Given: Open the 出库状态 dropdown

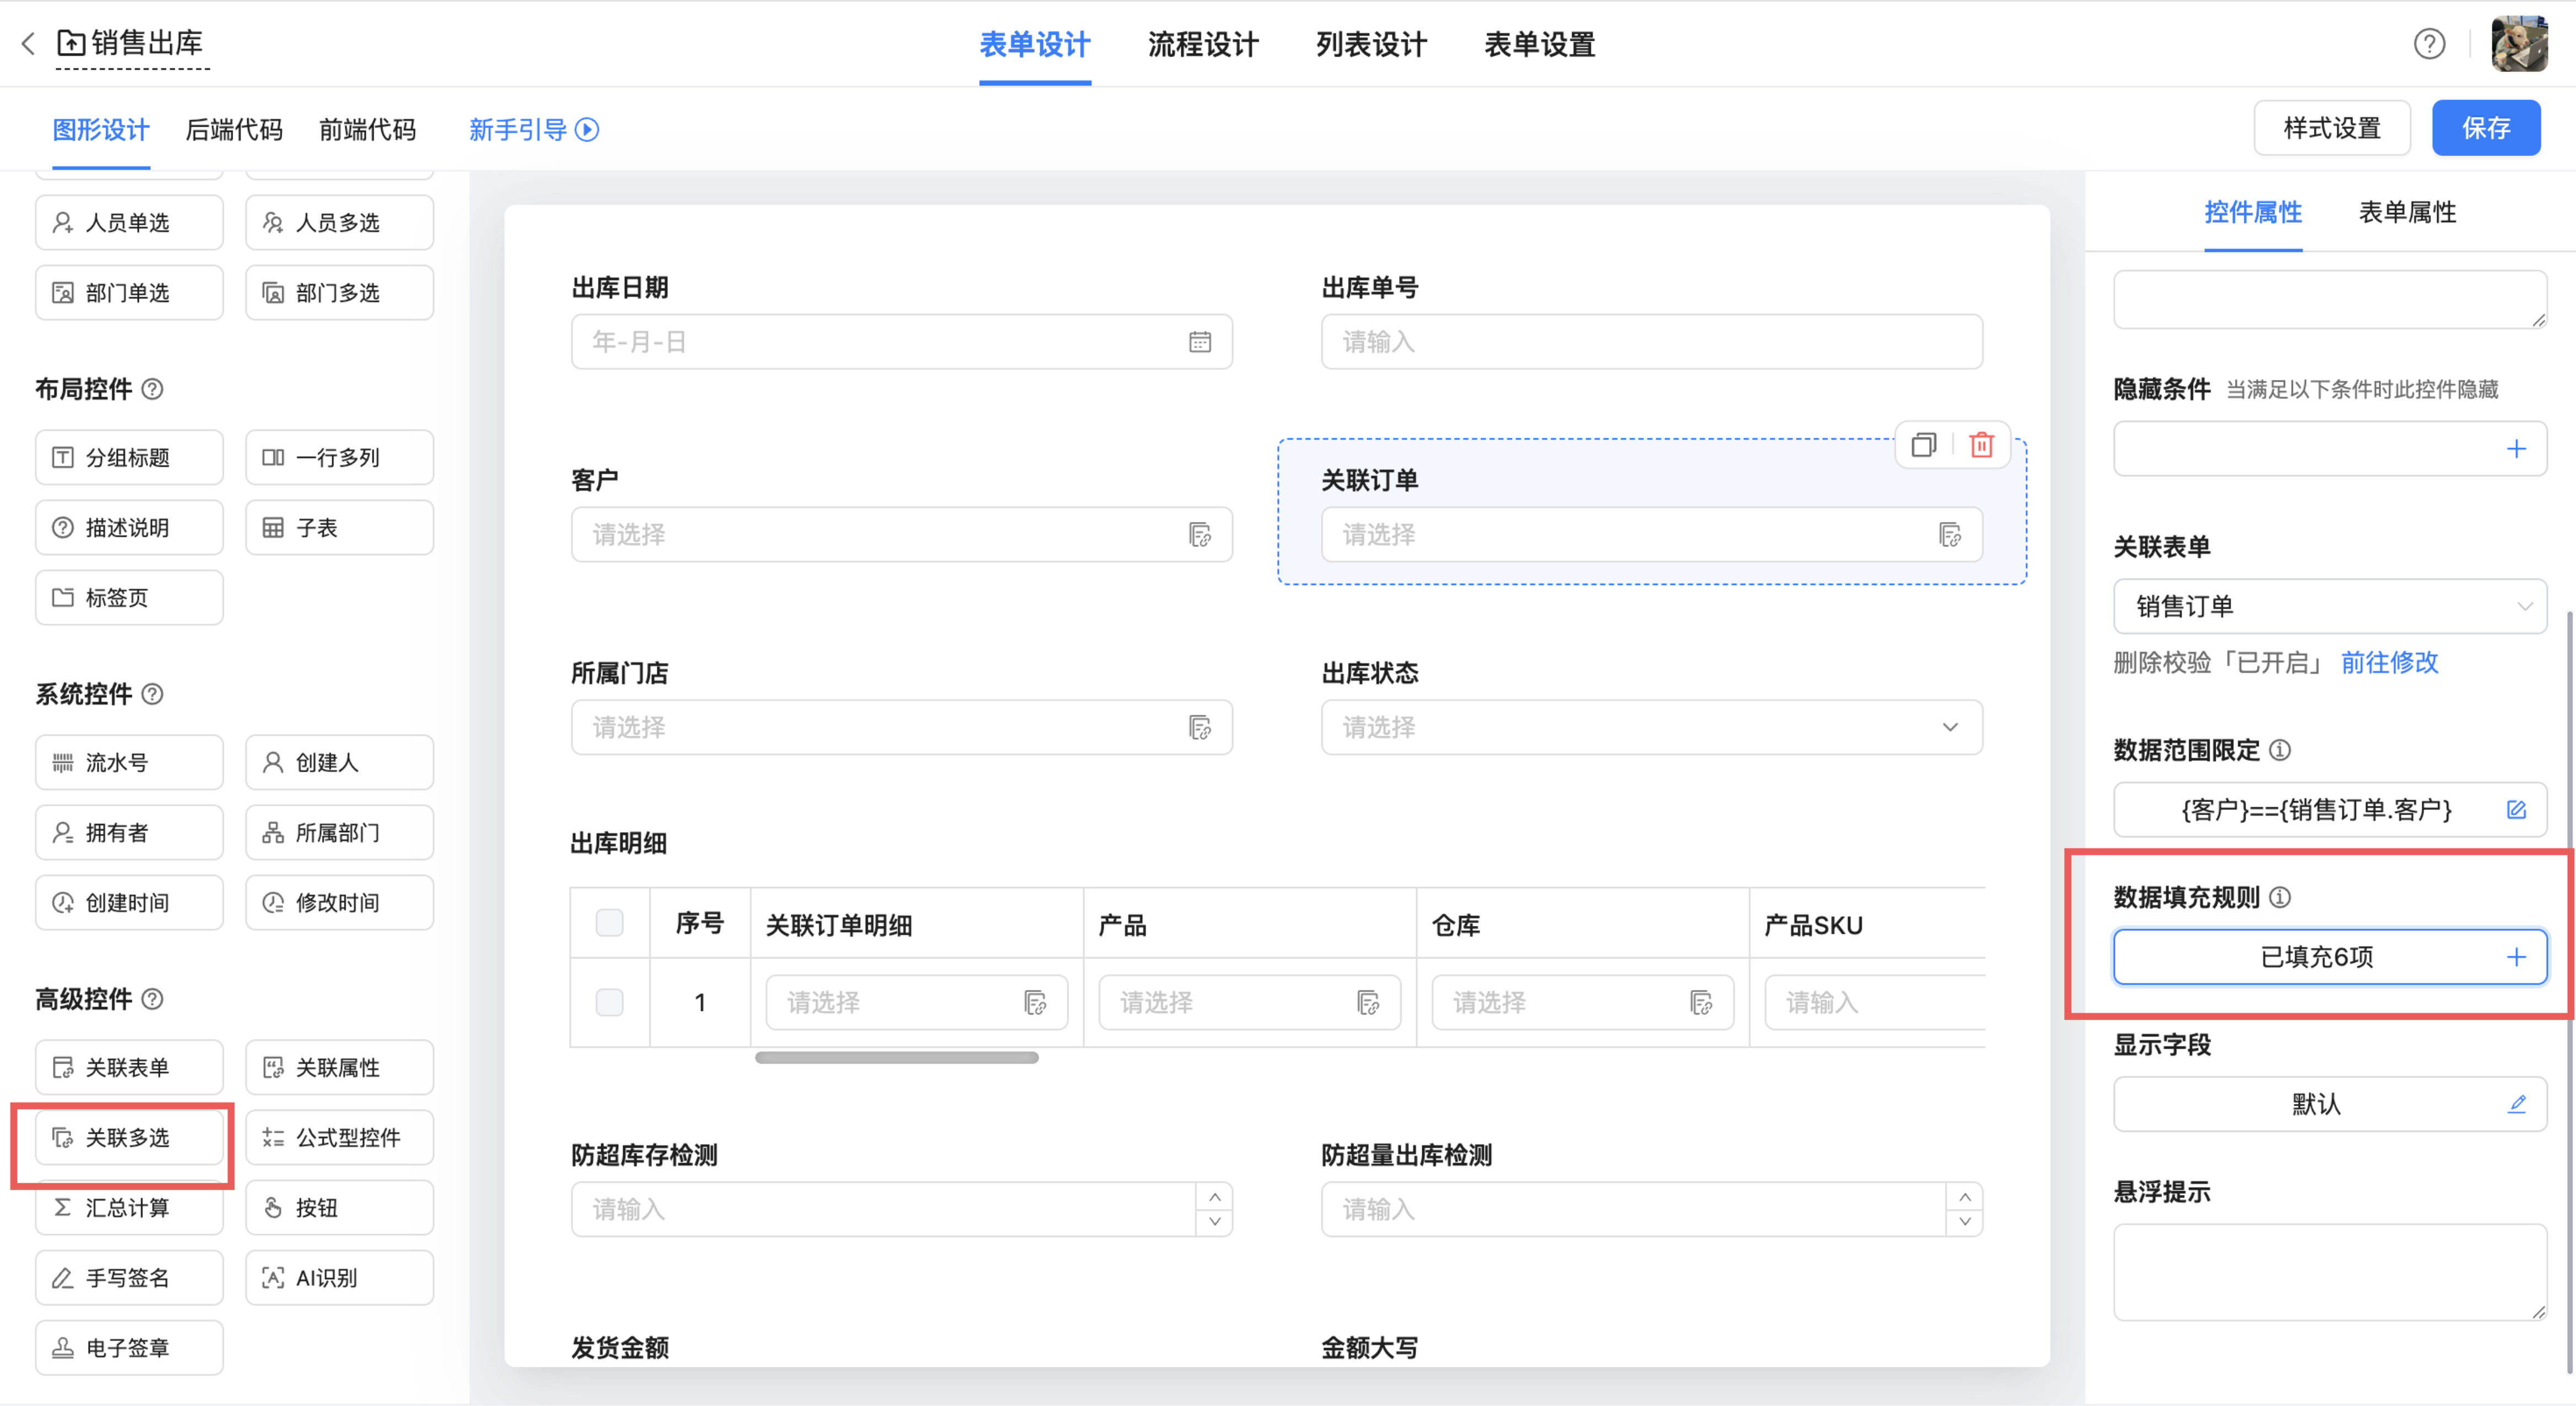Looking at the screenshot, I should (1651, 727).
